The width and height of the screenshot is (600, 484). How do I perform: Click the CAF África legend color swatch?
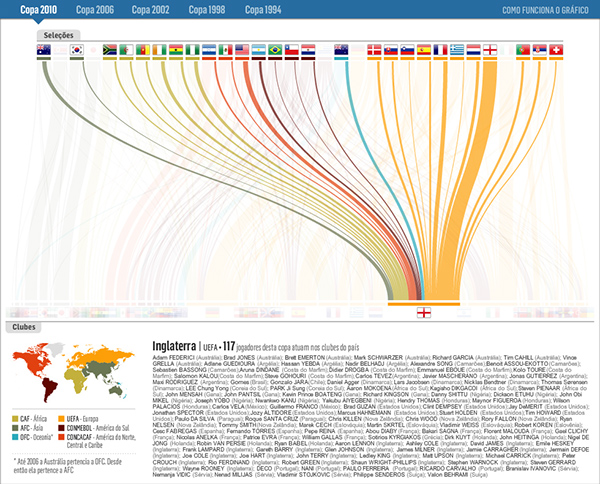[15, 419]
